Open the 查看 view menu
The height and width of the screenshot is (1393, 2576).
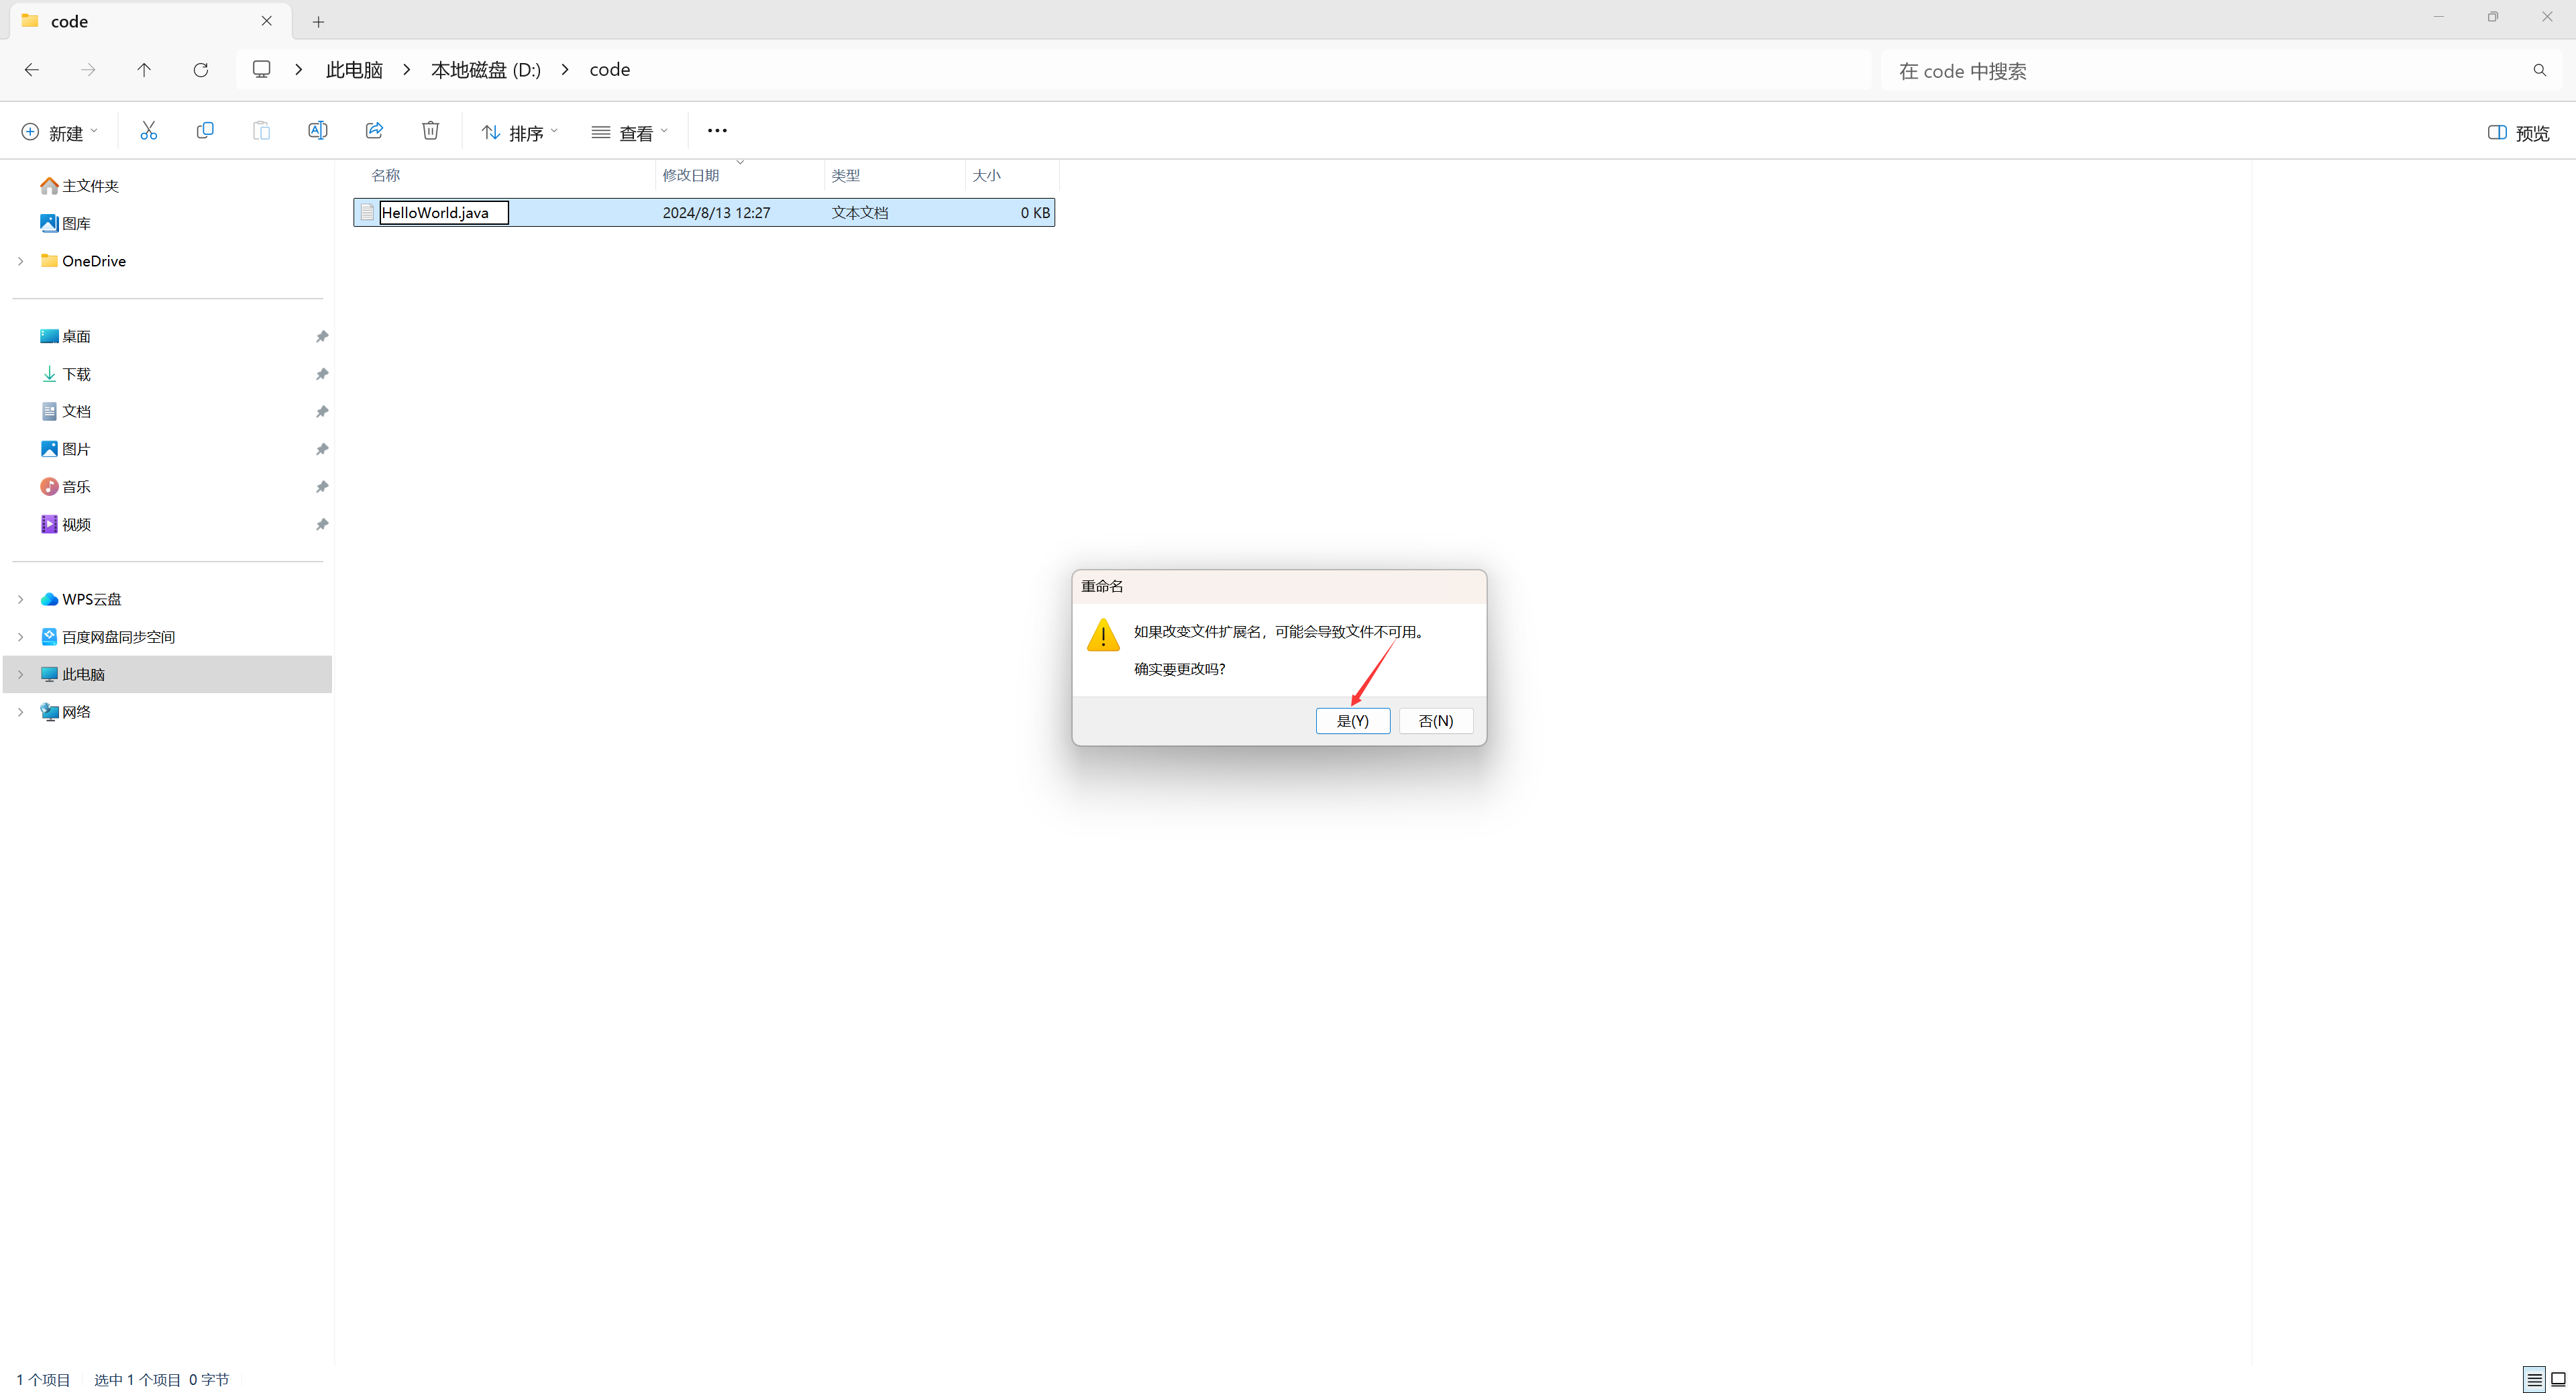pyautogui.click(x=629, y=133)
